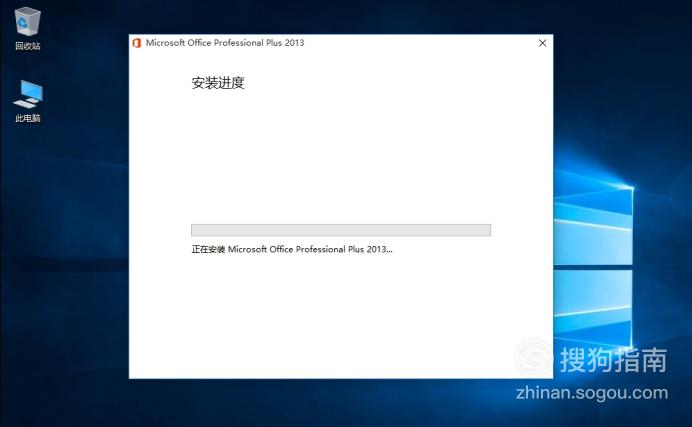The image size is (692, 427).
Task: Close the Office Professional Plus 2013 installer
Action: [542, 43]
